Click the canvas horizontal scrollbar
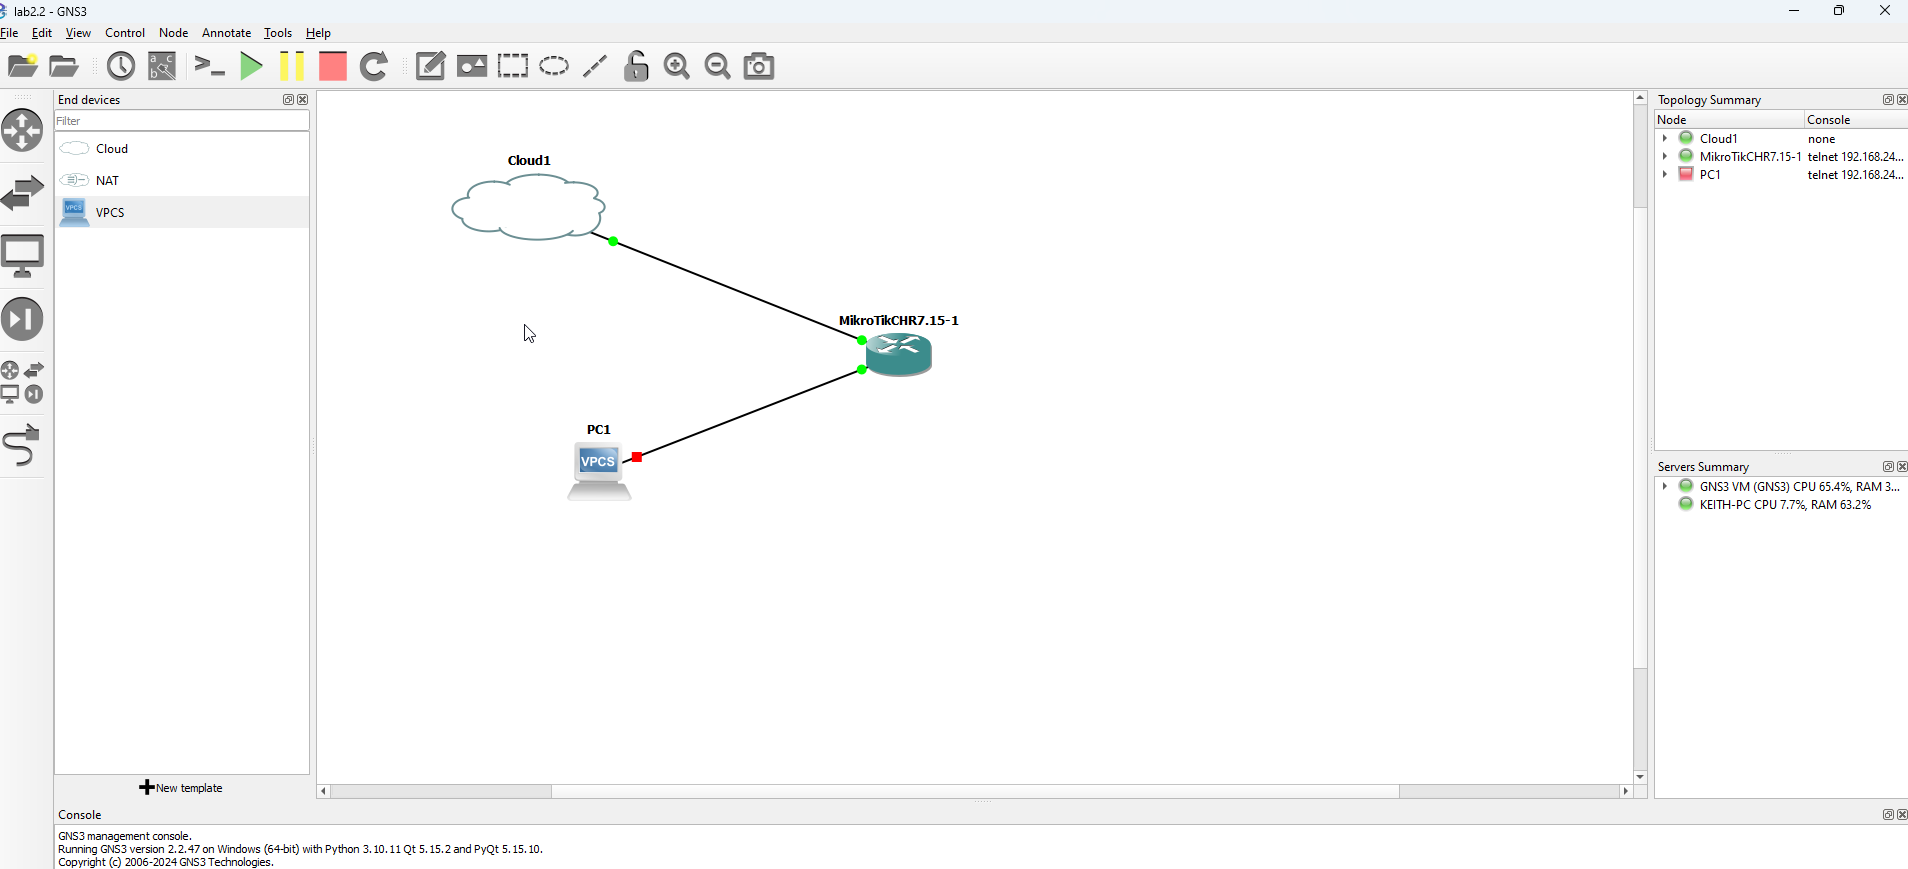Screen dimensions: 1908x869 tap(975, 791)
